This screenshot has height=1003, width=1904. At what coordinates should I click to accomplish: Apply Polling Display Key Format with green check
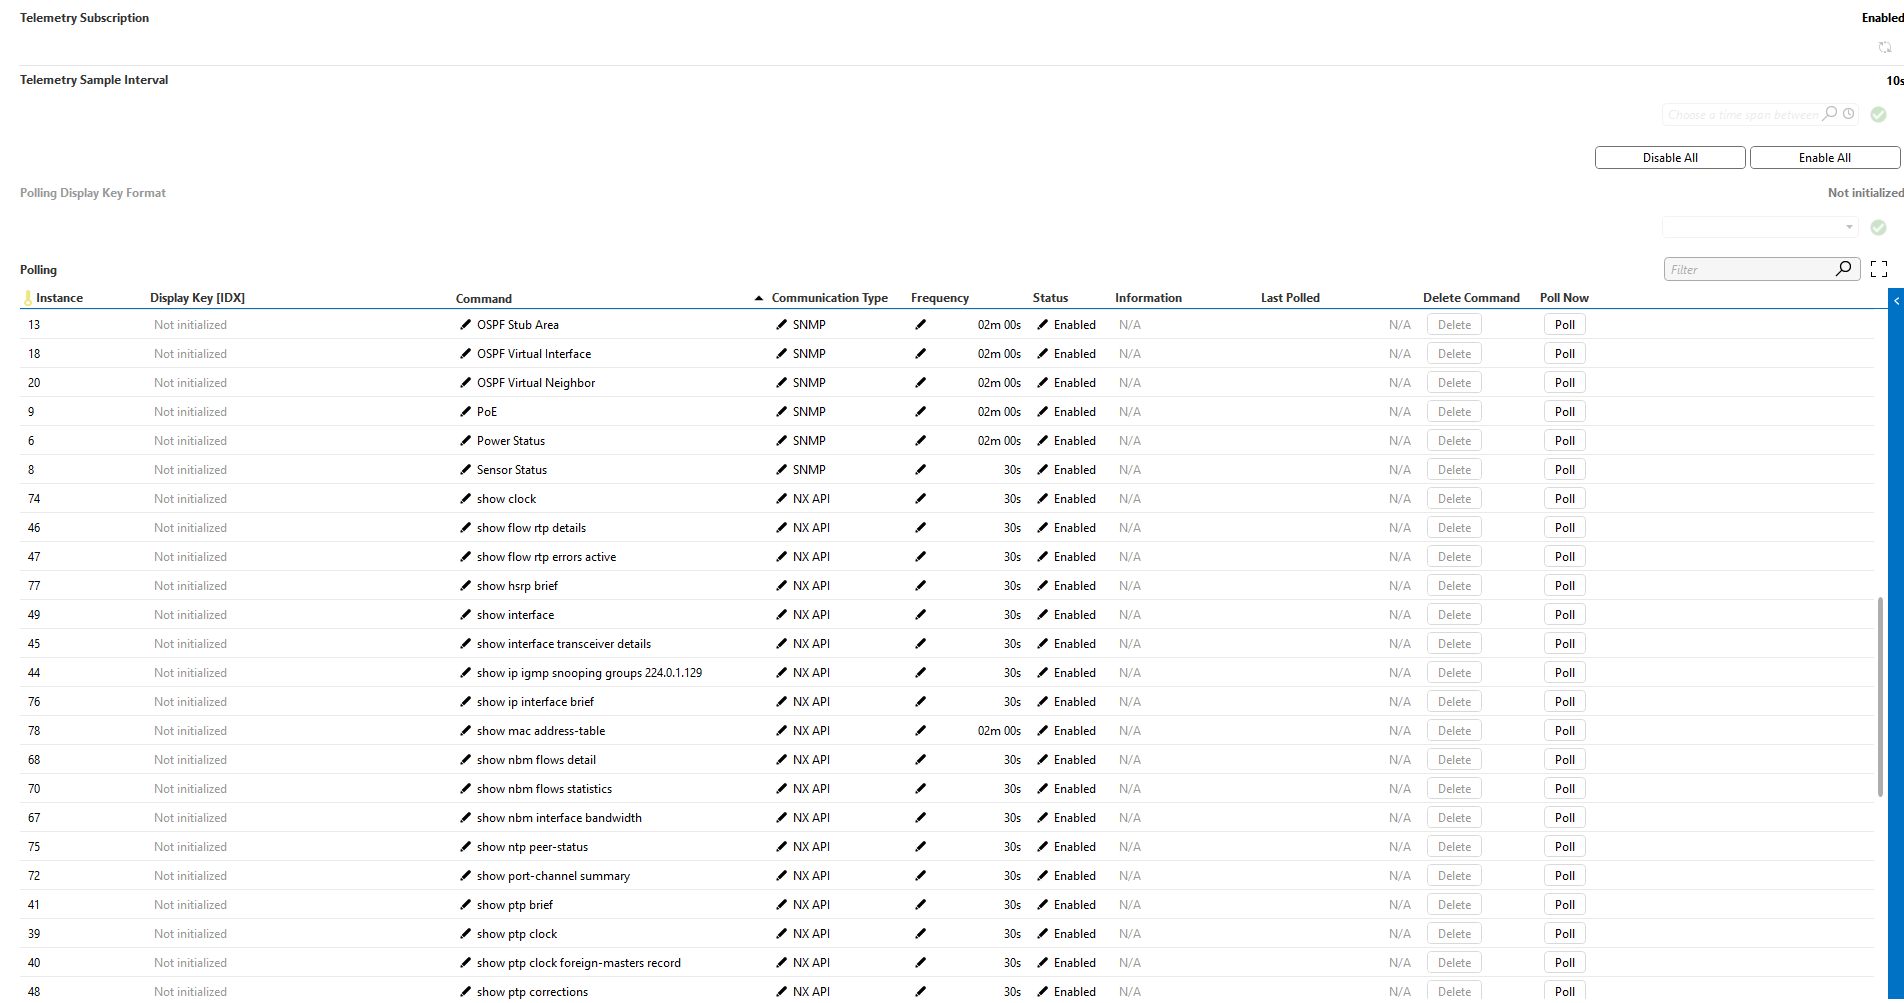coord(1878,228)
